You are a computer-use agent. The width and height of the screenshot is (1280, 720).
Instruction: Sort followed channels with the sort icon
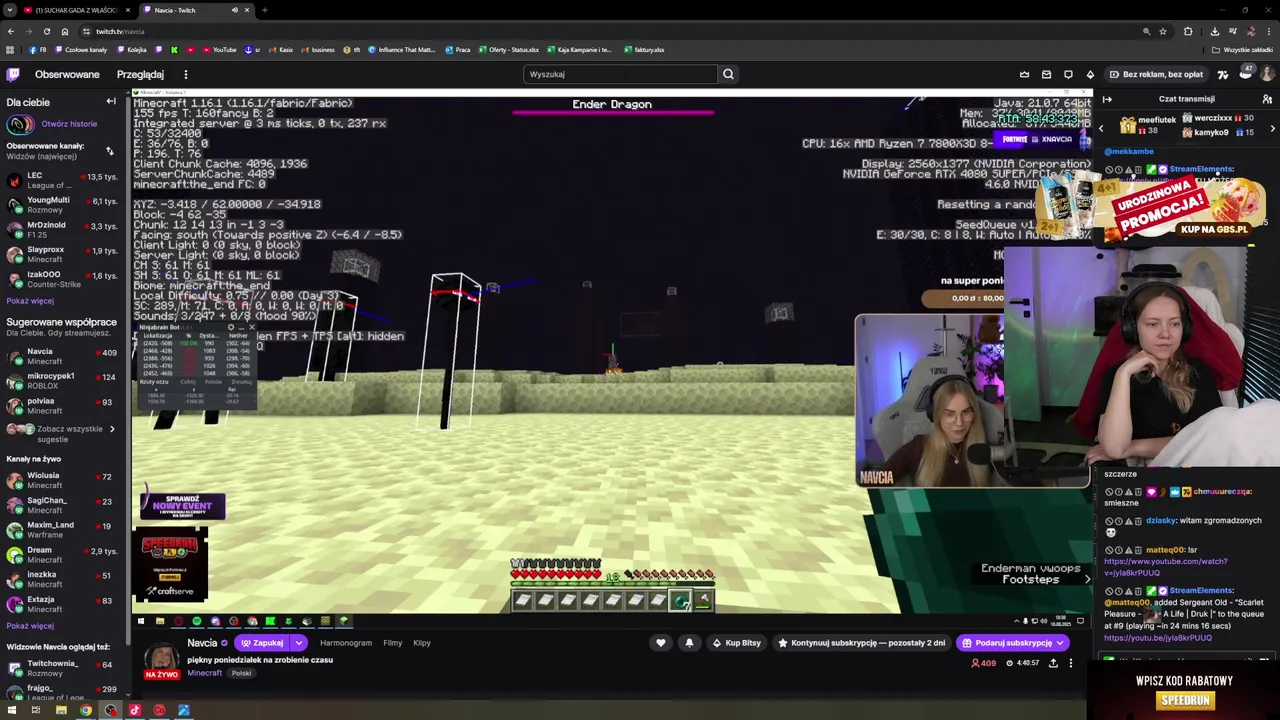tap(109, 151)
